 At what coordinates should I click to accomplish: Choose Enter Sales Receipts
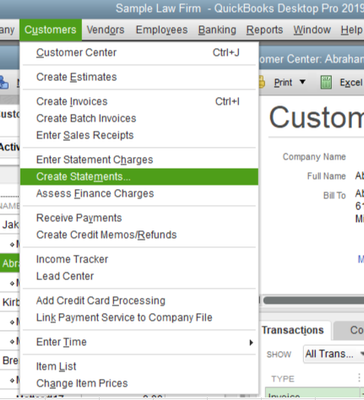click(x=139, y=135)
